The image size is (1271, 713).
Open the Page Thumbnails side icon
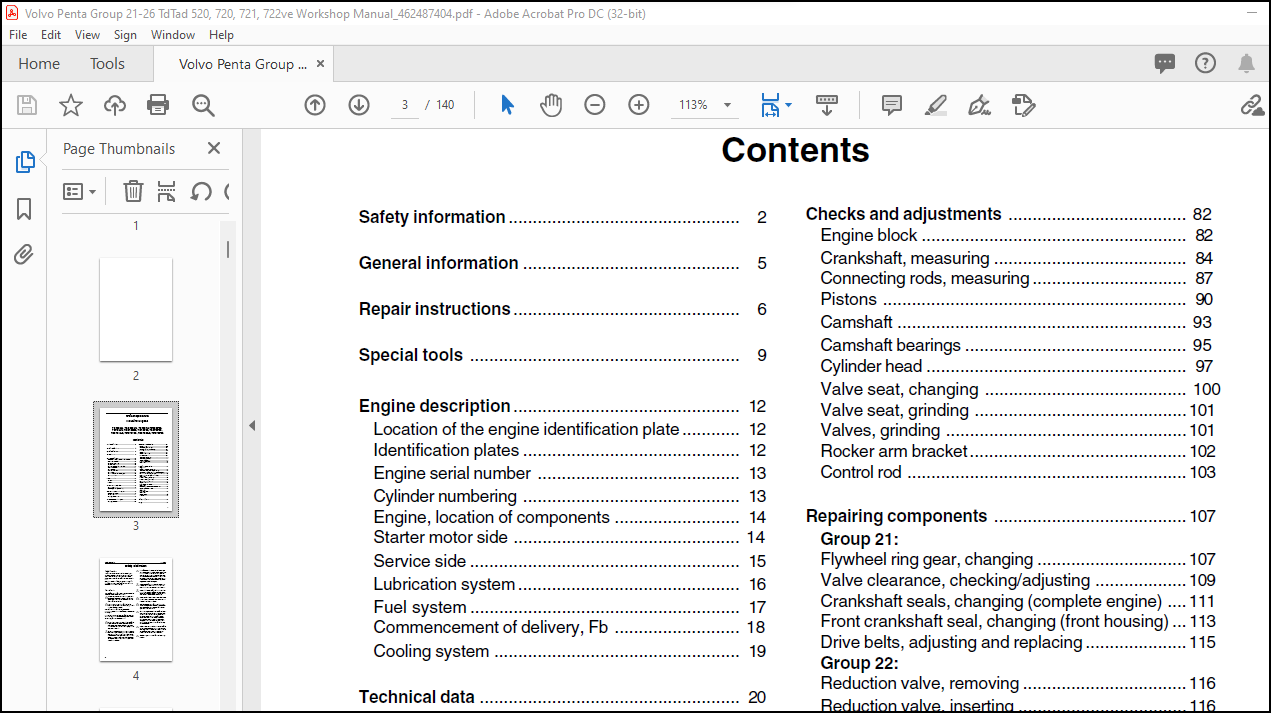(x=25, y=162)
